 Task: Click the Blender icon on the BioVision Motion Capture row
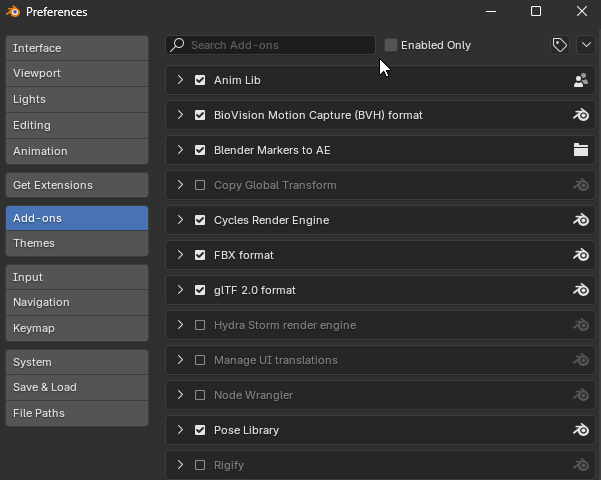coord(580,115)
